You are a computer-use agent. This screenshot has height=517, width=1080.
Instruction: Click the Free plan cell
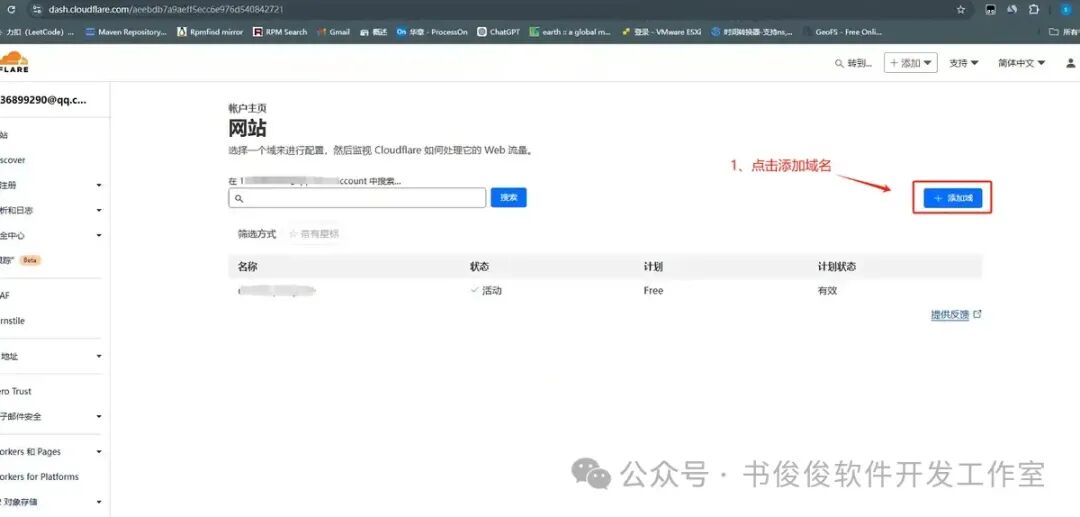coord(653,291)
